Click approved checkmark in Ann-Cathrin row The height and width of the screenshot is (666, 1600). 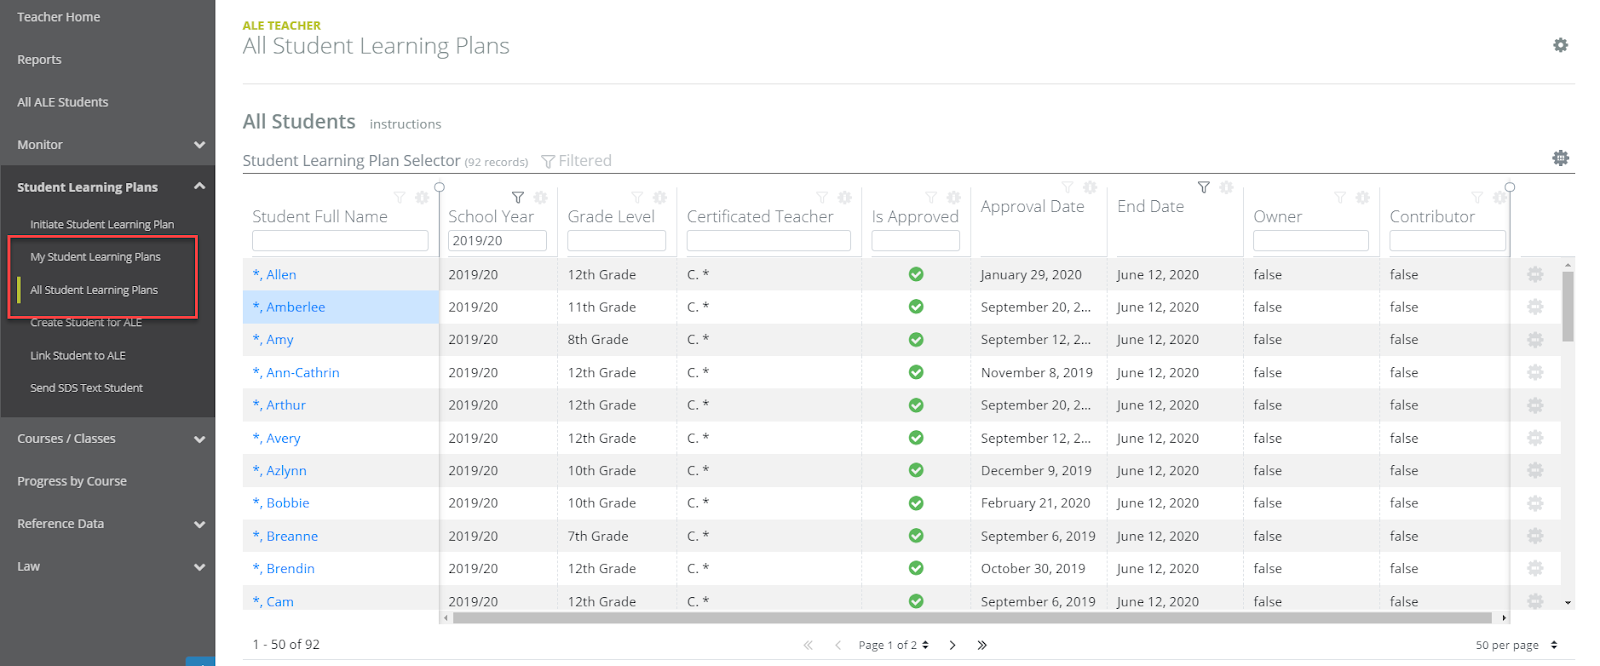(x=916, y=372)
